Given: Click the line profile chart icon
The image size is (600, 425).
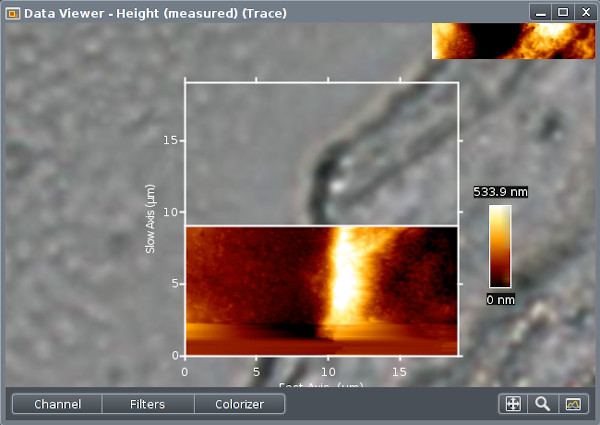Looking at the screenshot, I should coord(573,404).
